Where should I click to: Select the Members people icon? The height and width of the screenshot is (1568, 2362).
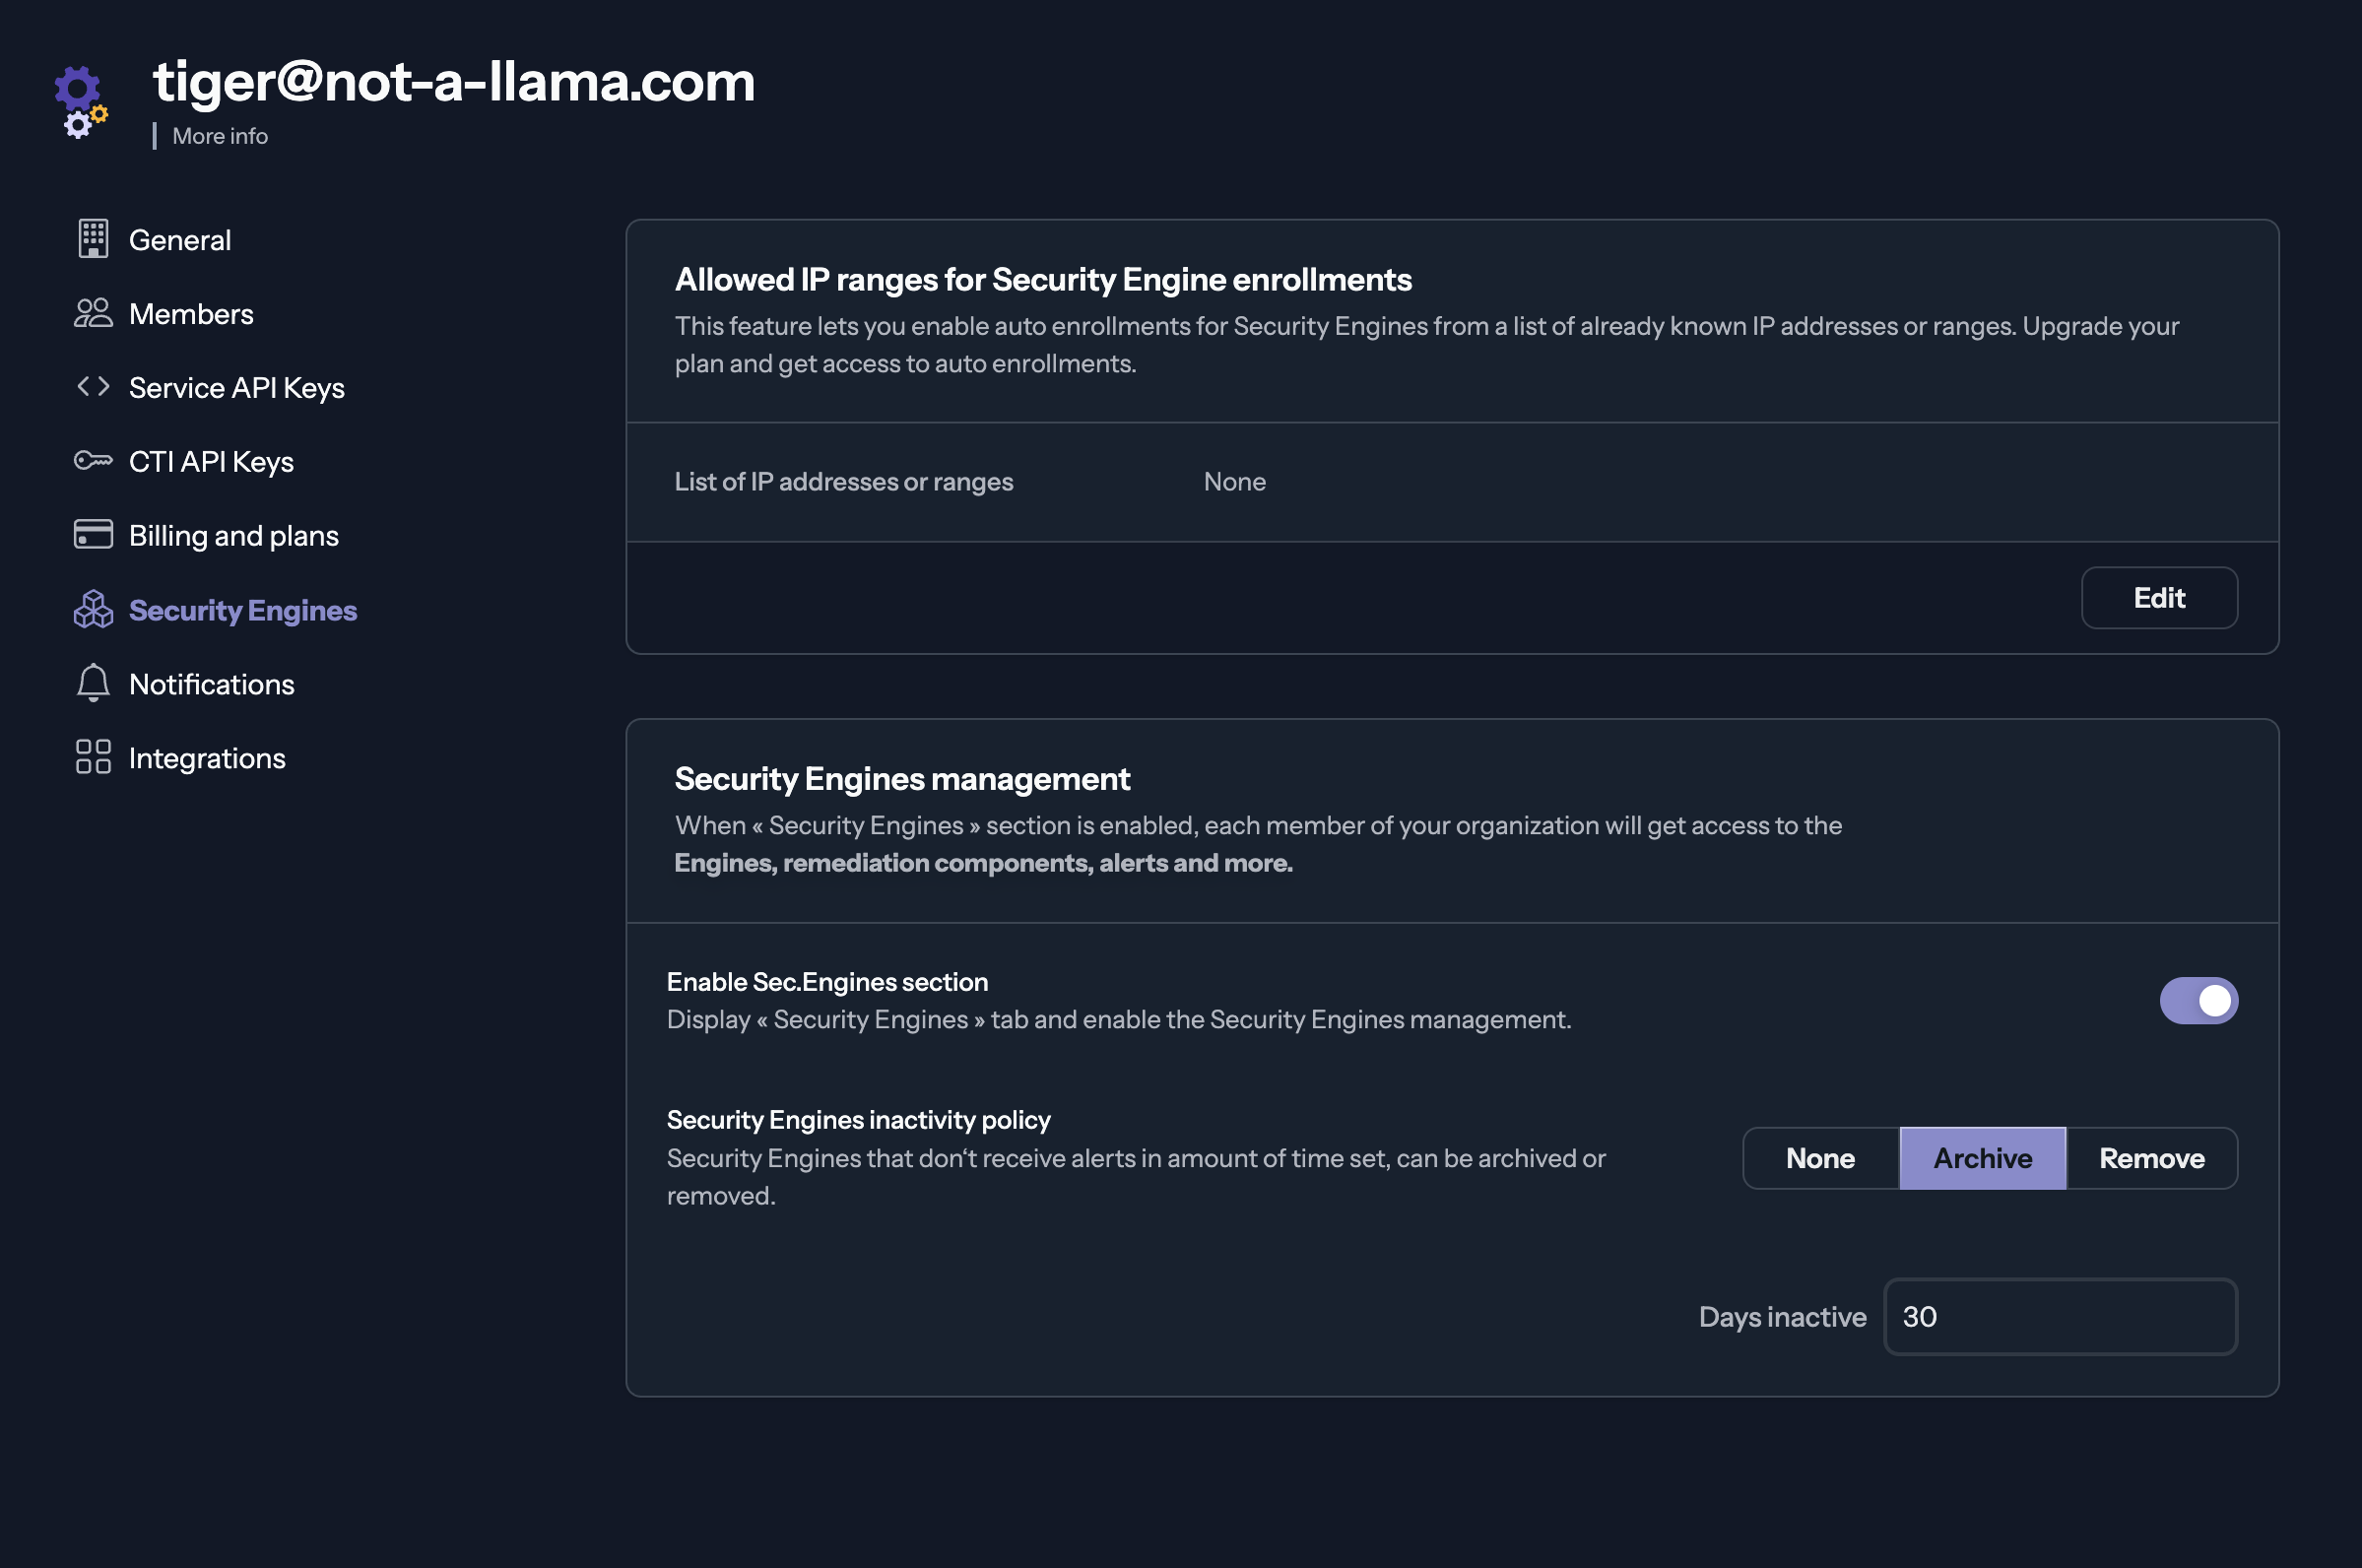coord(93,313)
